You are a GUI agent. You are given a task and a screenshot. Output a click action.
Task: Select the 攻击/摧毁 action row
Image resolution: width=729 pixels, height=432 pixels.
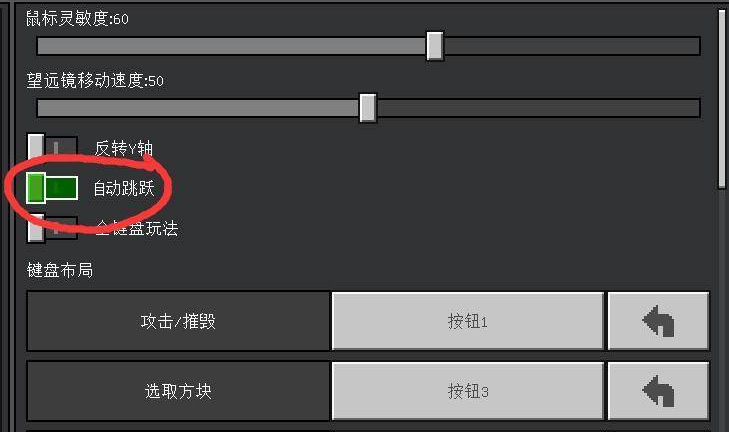point(178,321)
